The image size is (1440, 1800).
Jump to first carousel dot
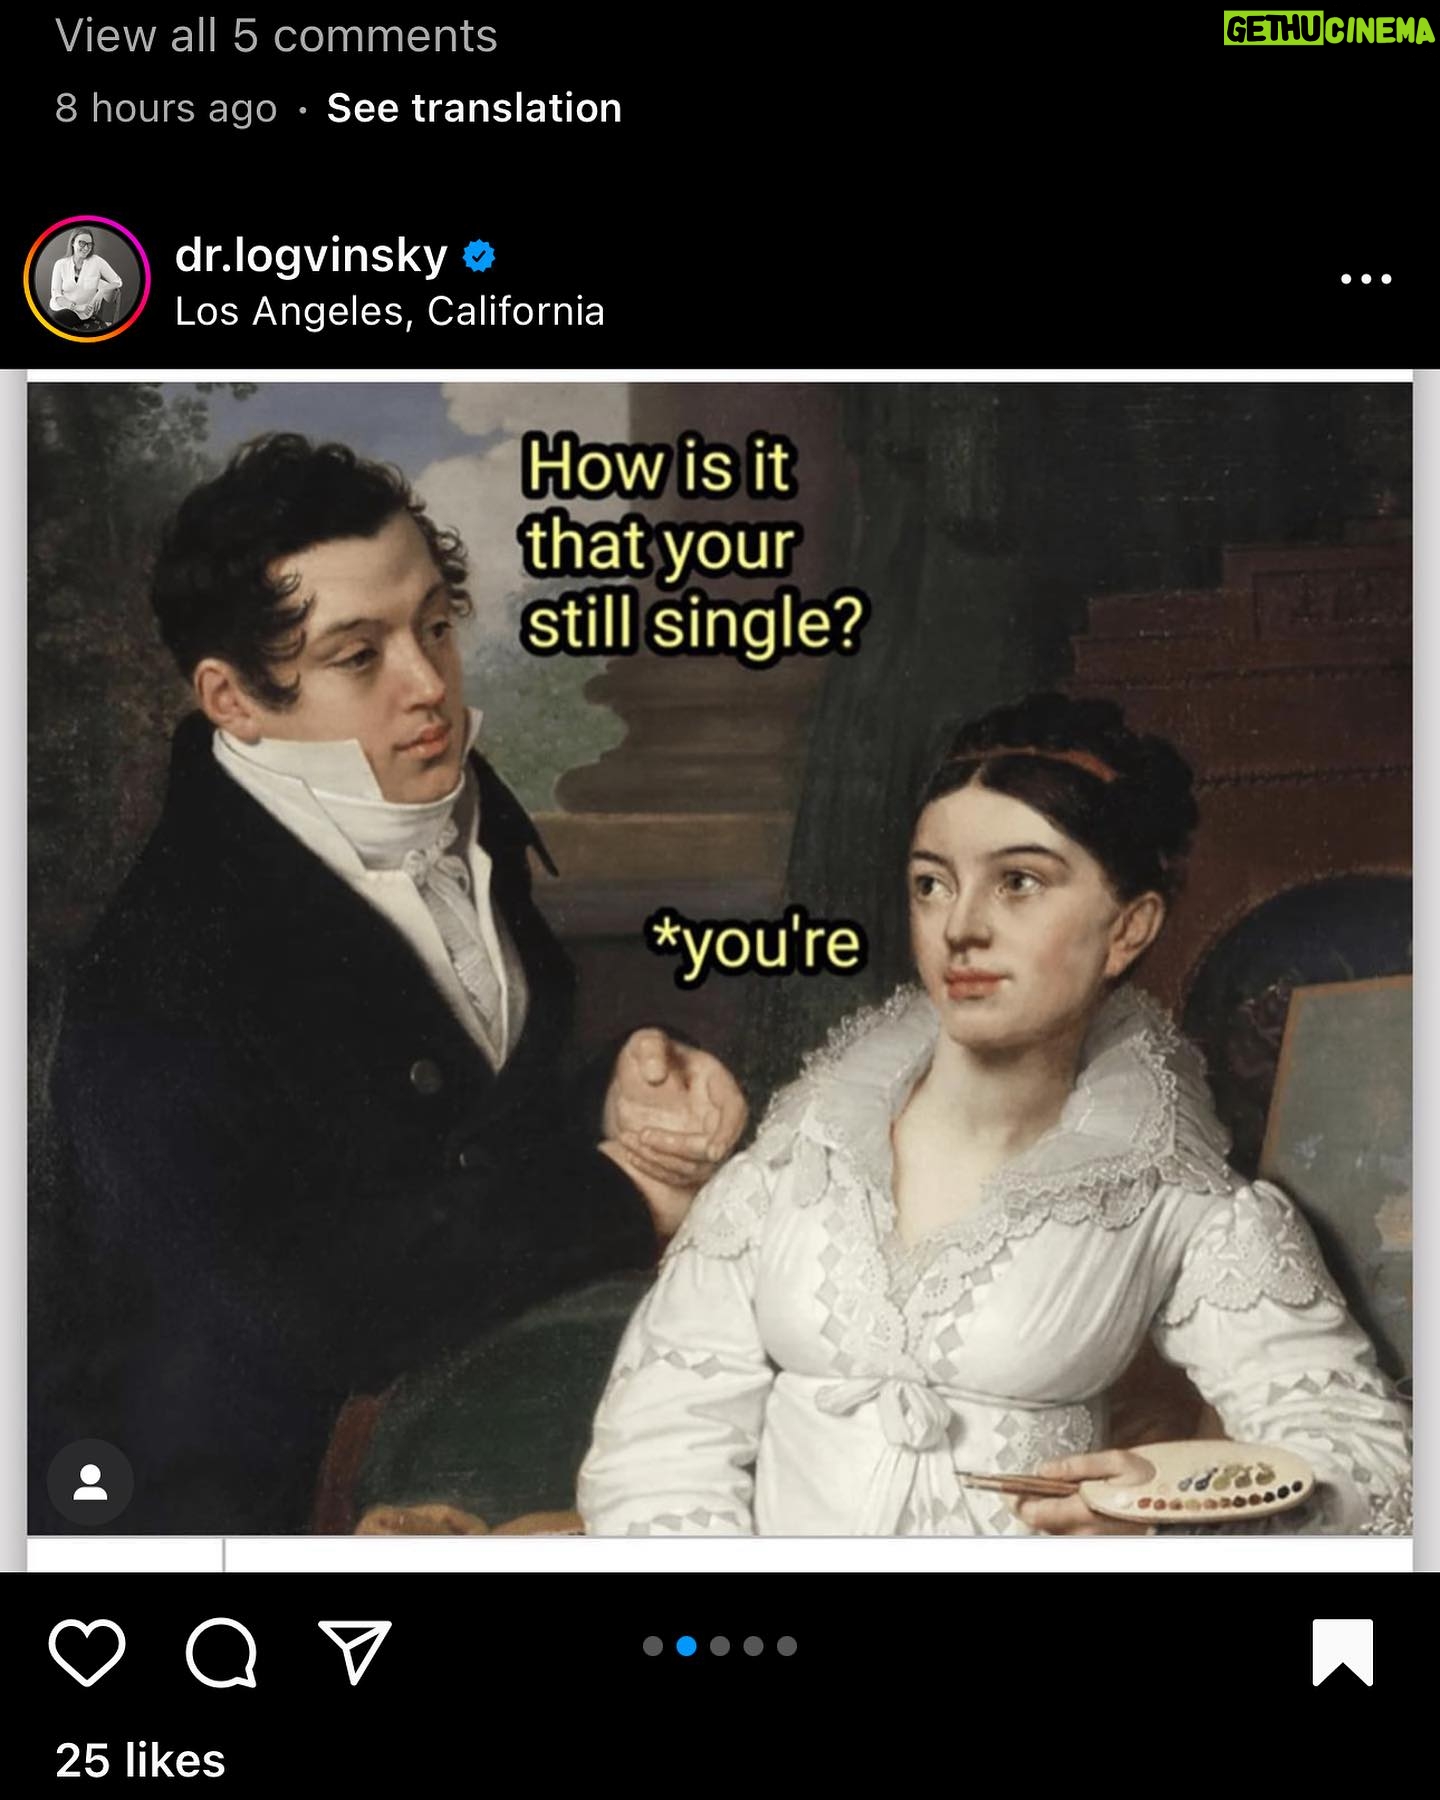coord(653,1646)
